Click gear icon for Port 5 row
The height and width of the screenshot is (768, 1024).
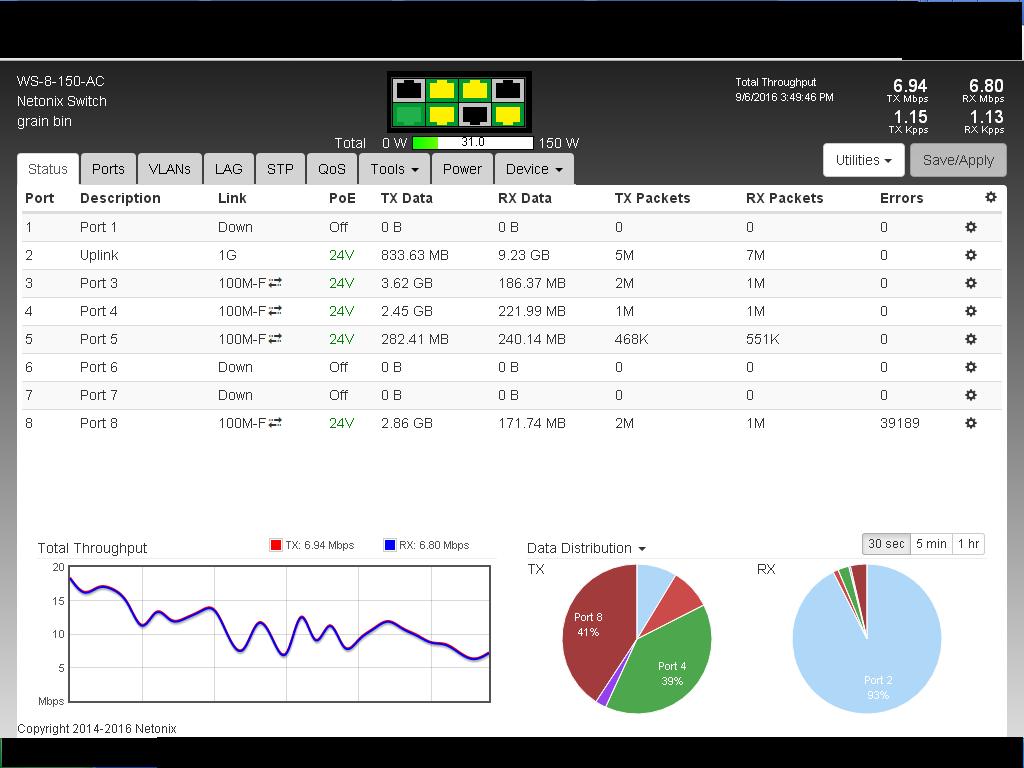pyautogui.click(x=970, y=339)
